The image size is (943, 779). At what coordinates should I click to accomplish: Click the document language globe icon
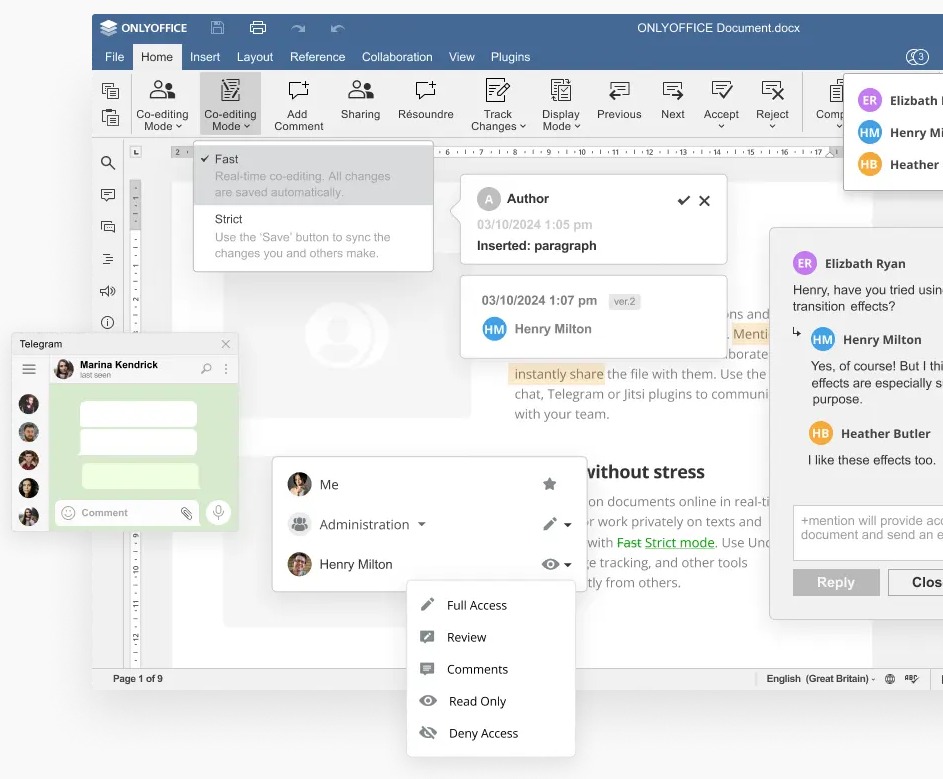[x=890, y=679]
